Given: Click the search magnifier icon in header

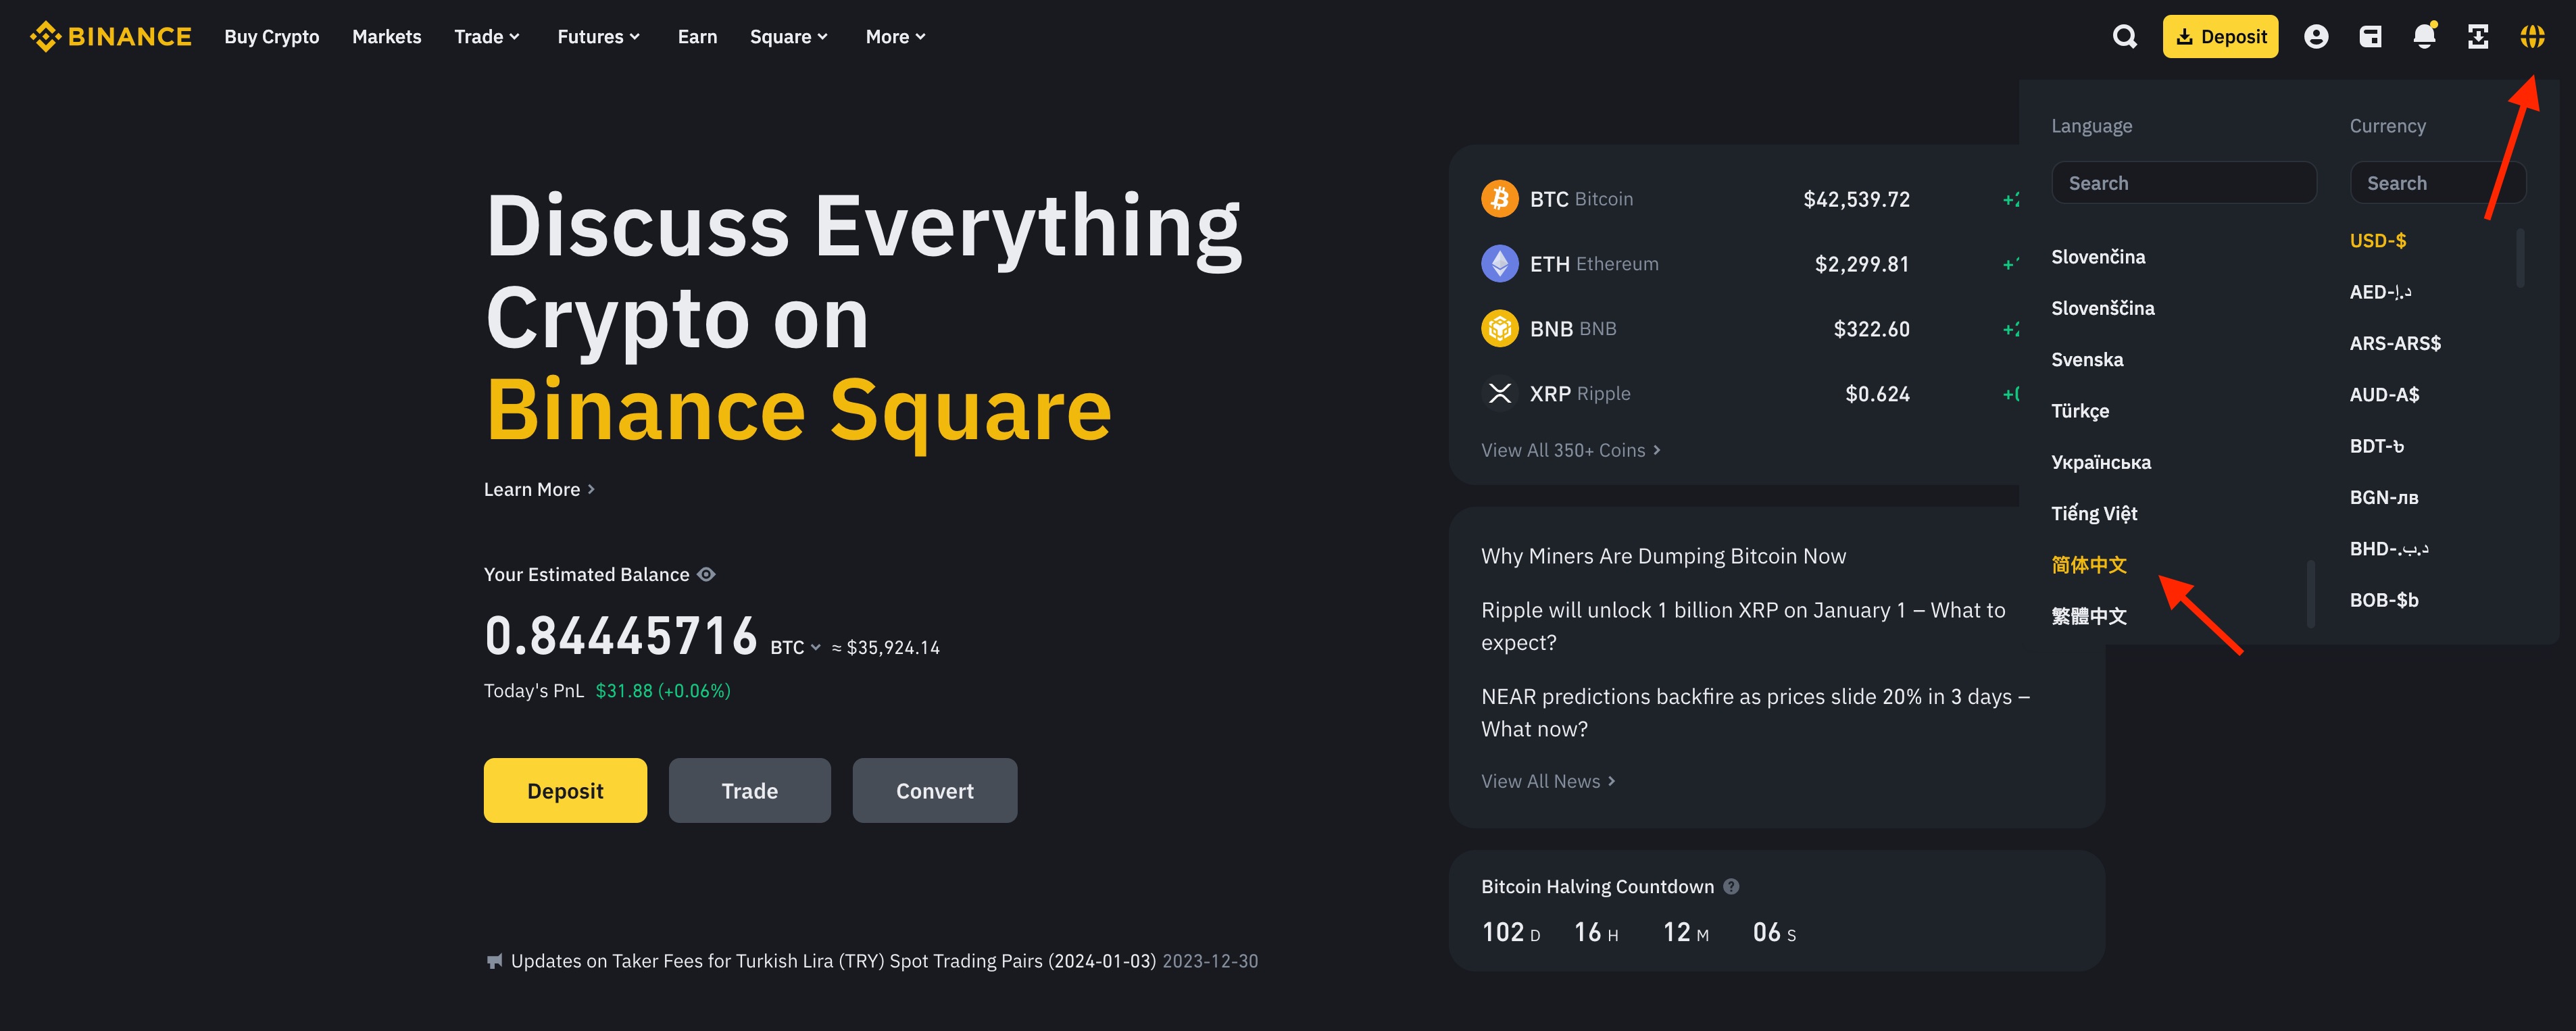Looking at the screenshot, I should [2124, 37].
